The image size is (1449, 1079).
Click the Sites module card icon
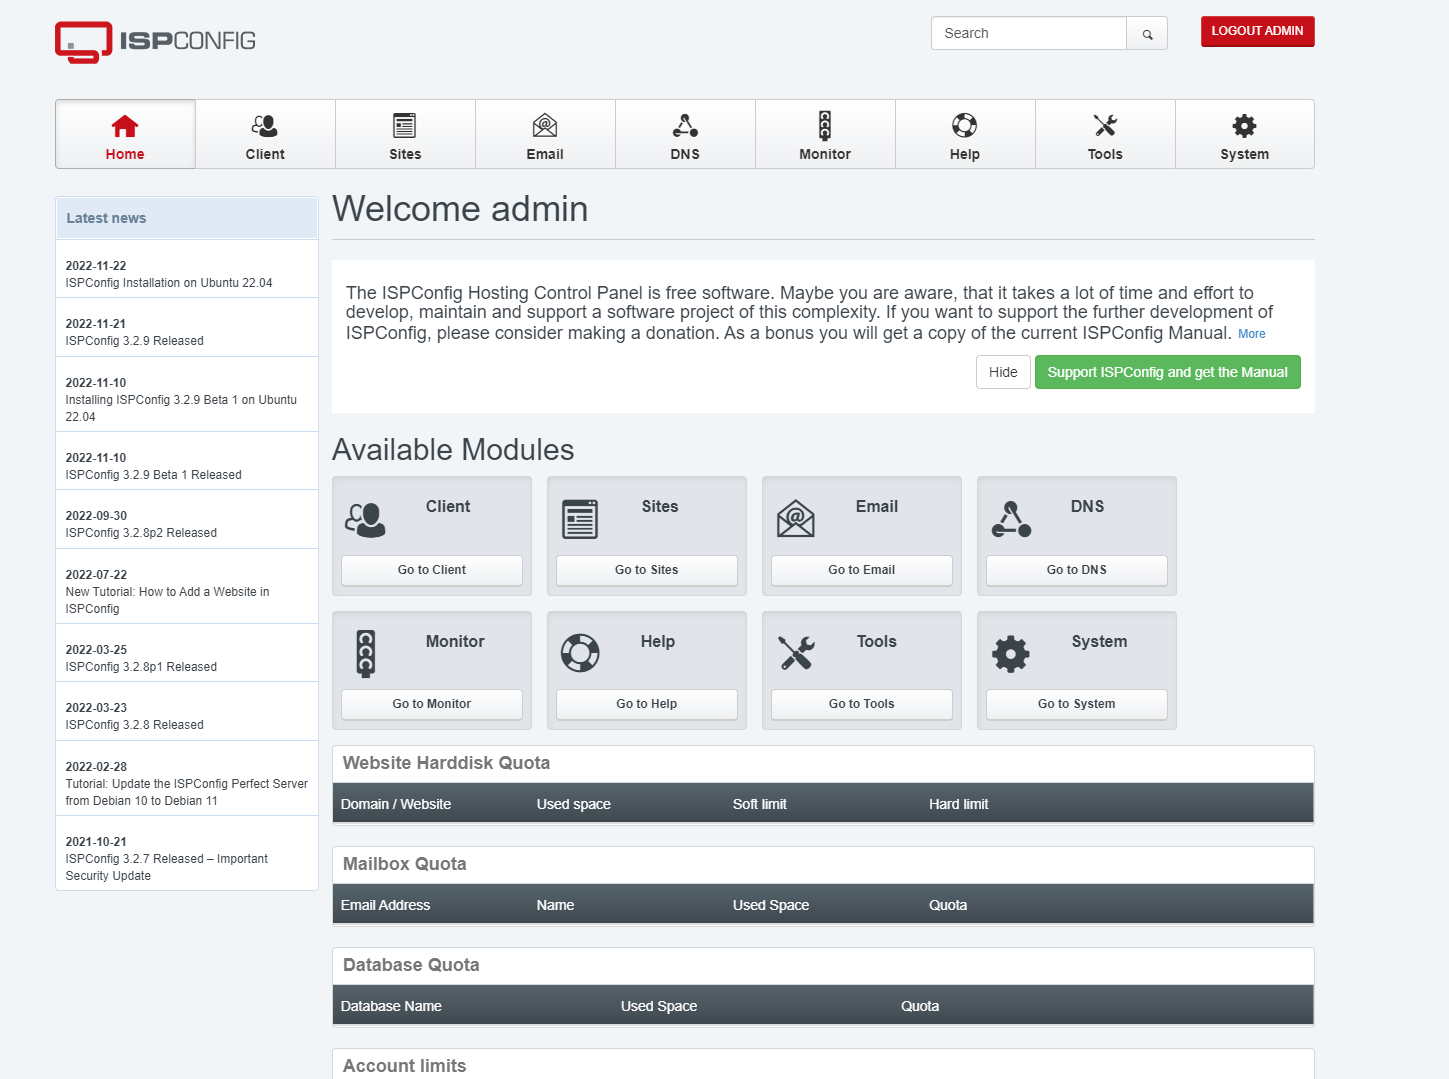point(580,520)
